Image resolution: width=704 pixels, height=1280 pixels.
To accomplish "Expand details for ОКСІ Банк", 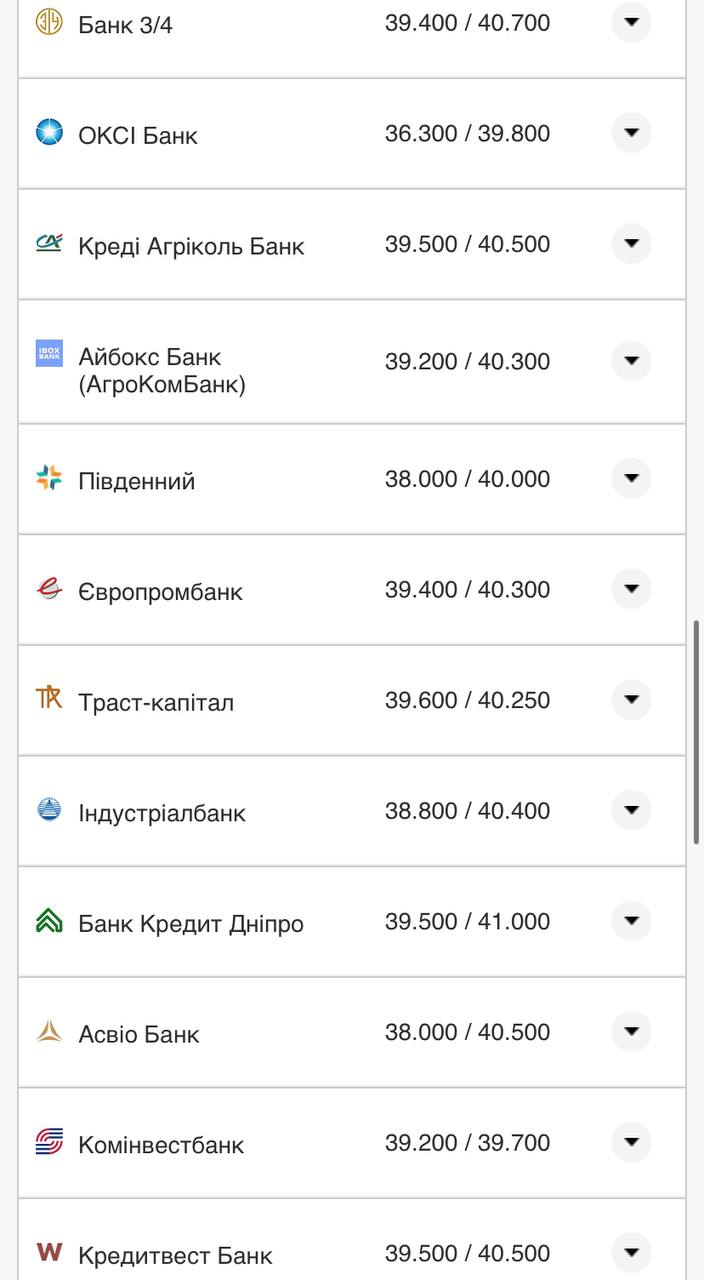I will tap(631, 132).
